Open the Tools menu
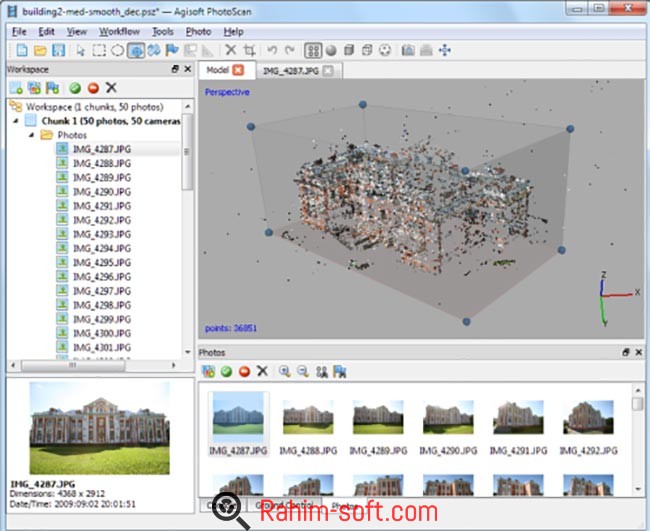650x531 pixels. coord(162,32)
